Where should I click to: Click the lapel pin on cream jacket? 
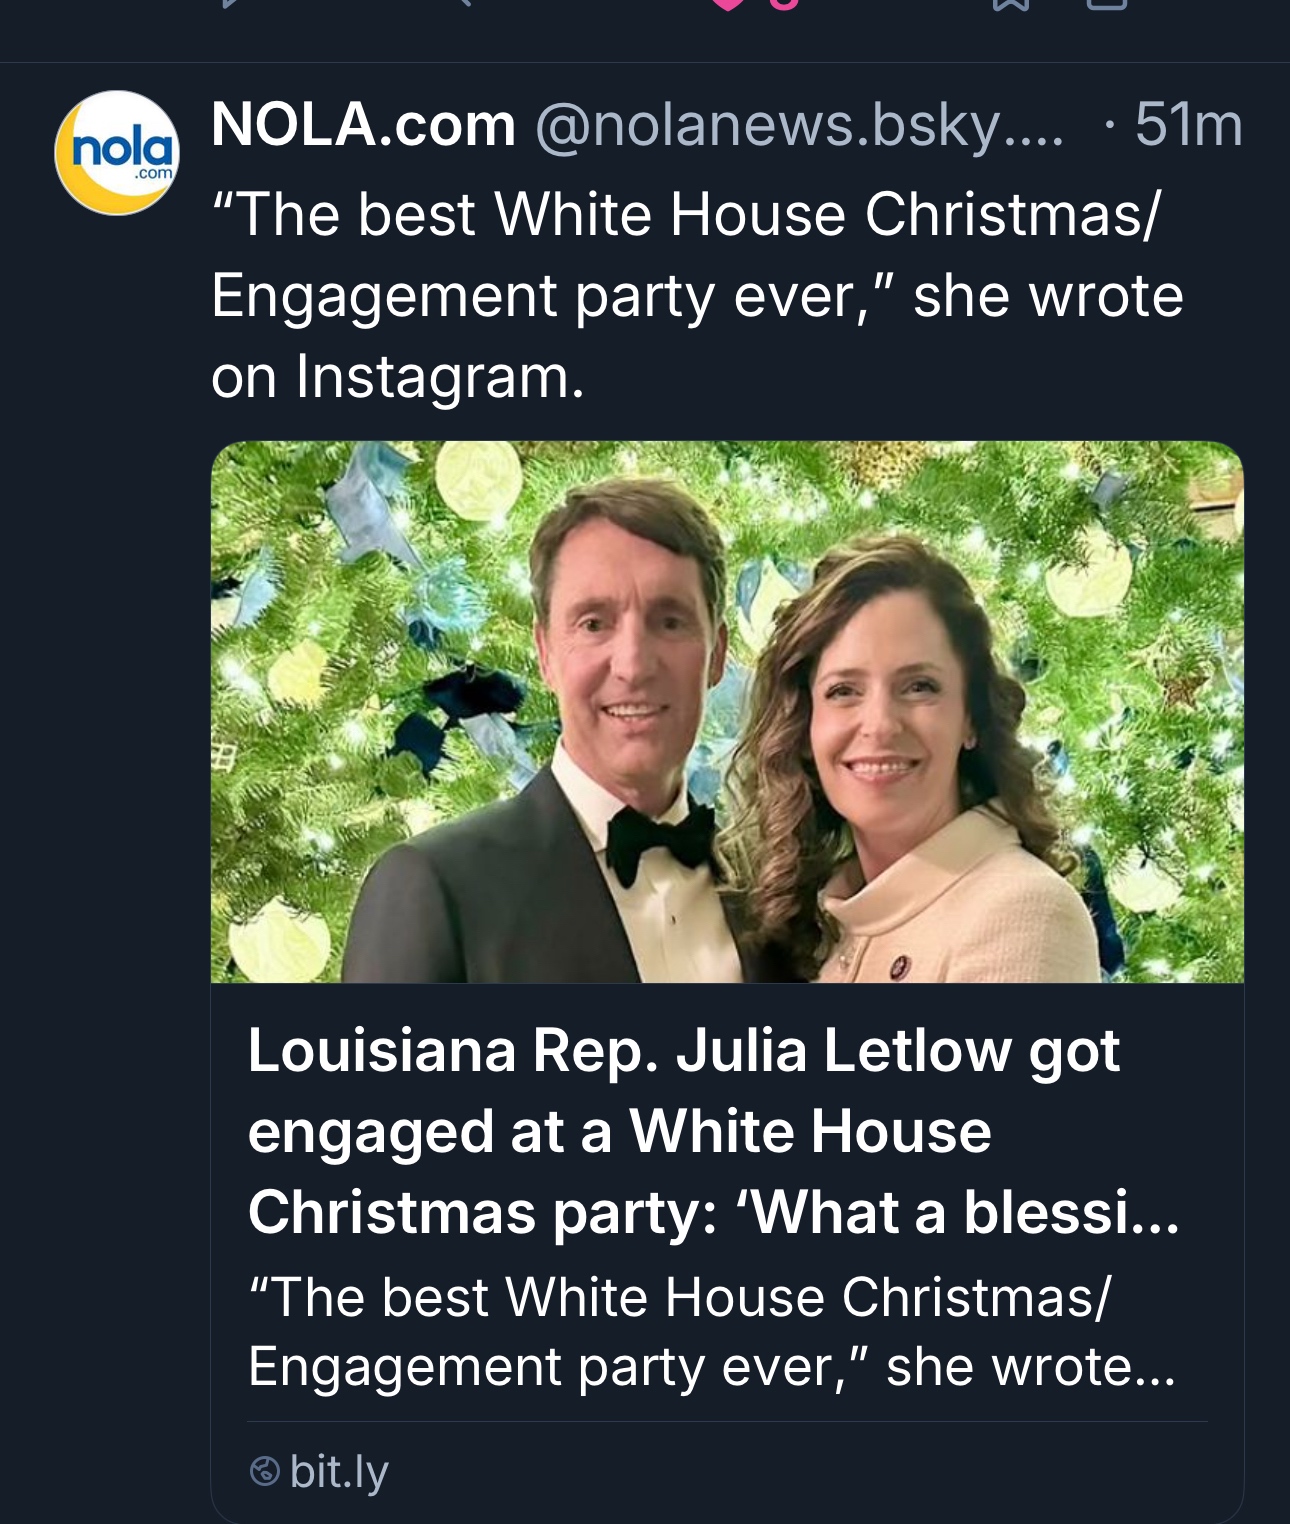click(897, 965)
